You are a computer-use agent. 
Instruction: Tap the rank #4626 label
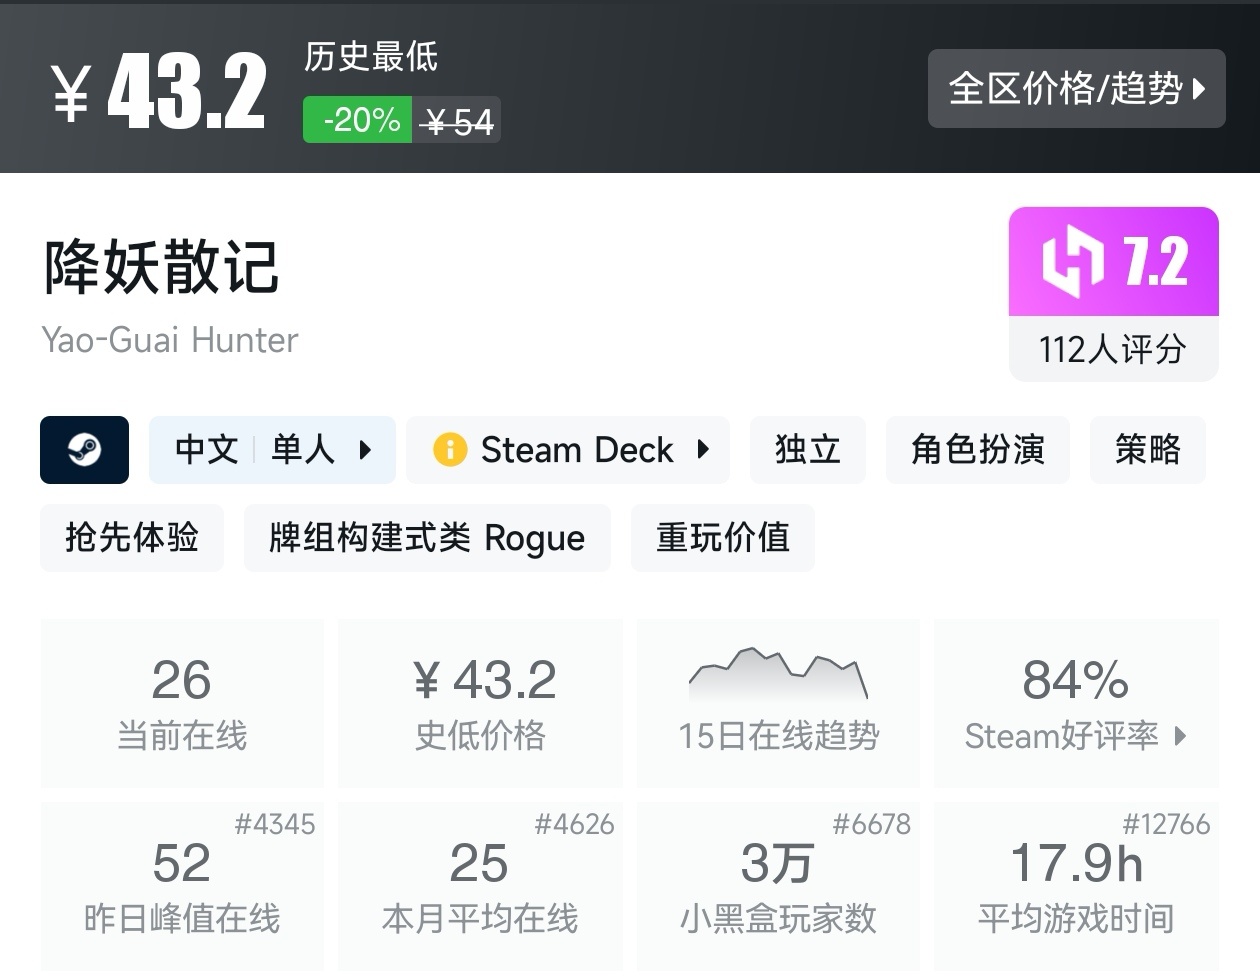(574, 824)
